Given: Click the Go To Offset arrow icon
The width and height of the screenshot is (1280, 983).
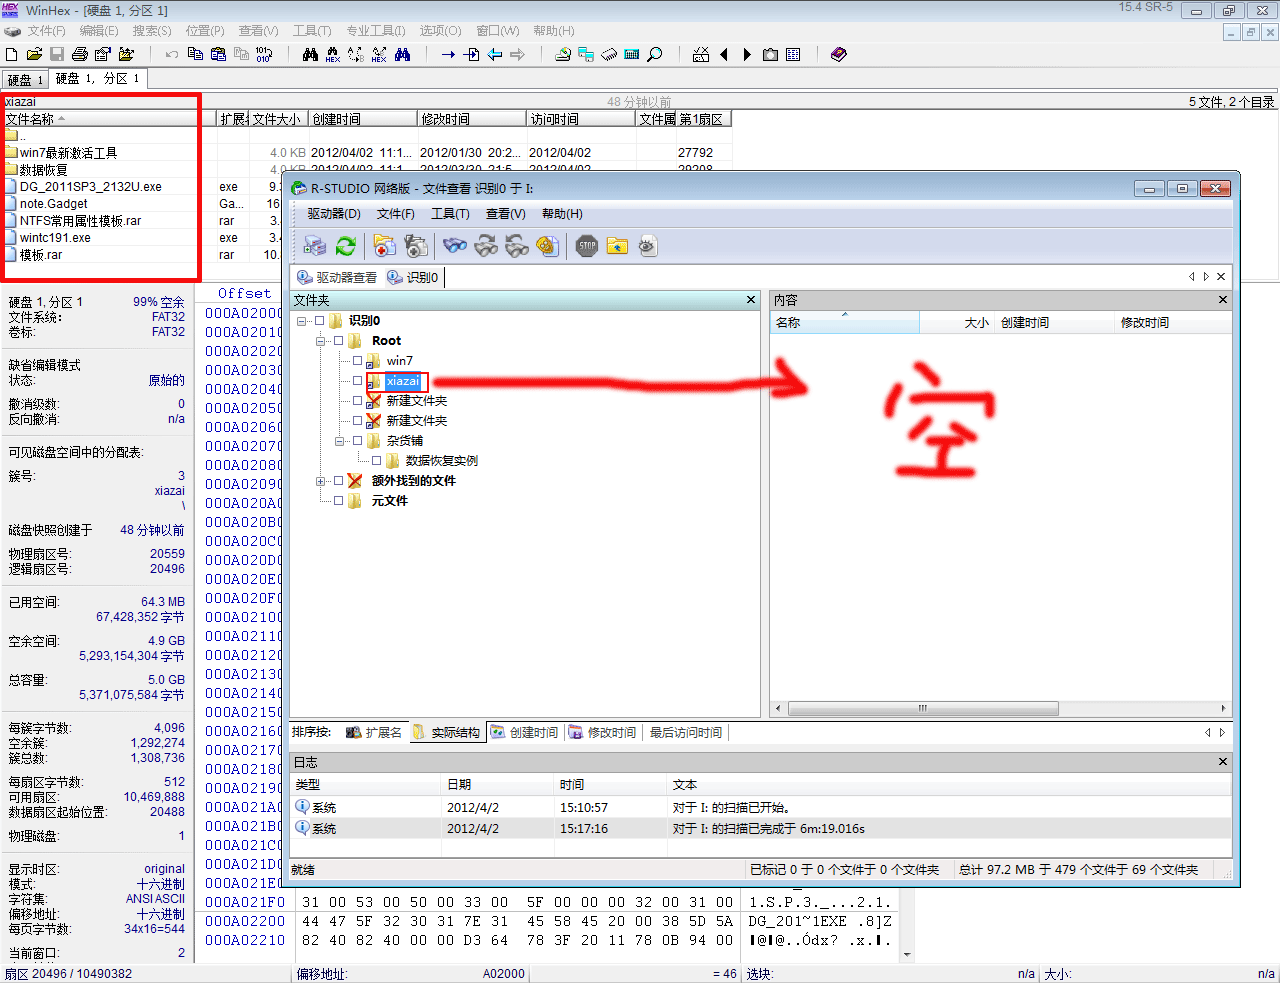Looking at the screenshot, I should (x=448, y=54).
